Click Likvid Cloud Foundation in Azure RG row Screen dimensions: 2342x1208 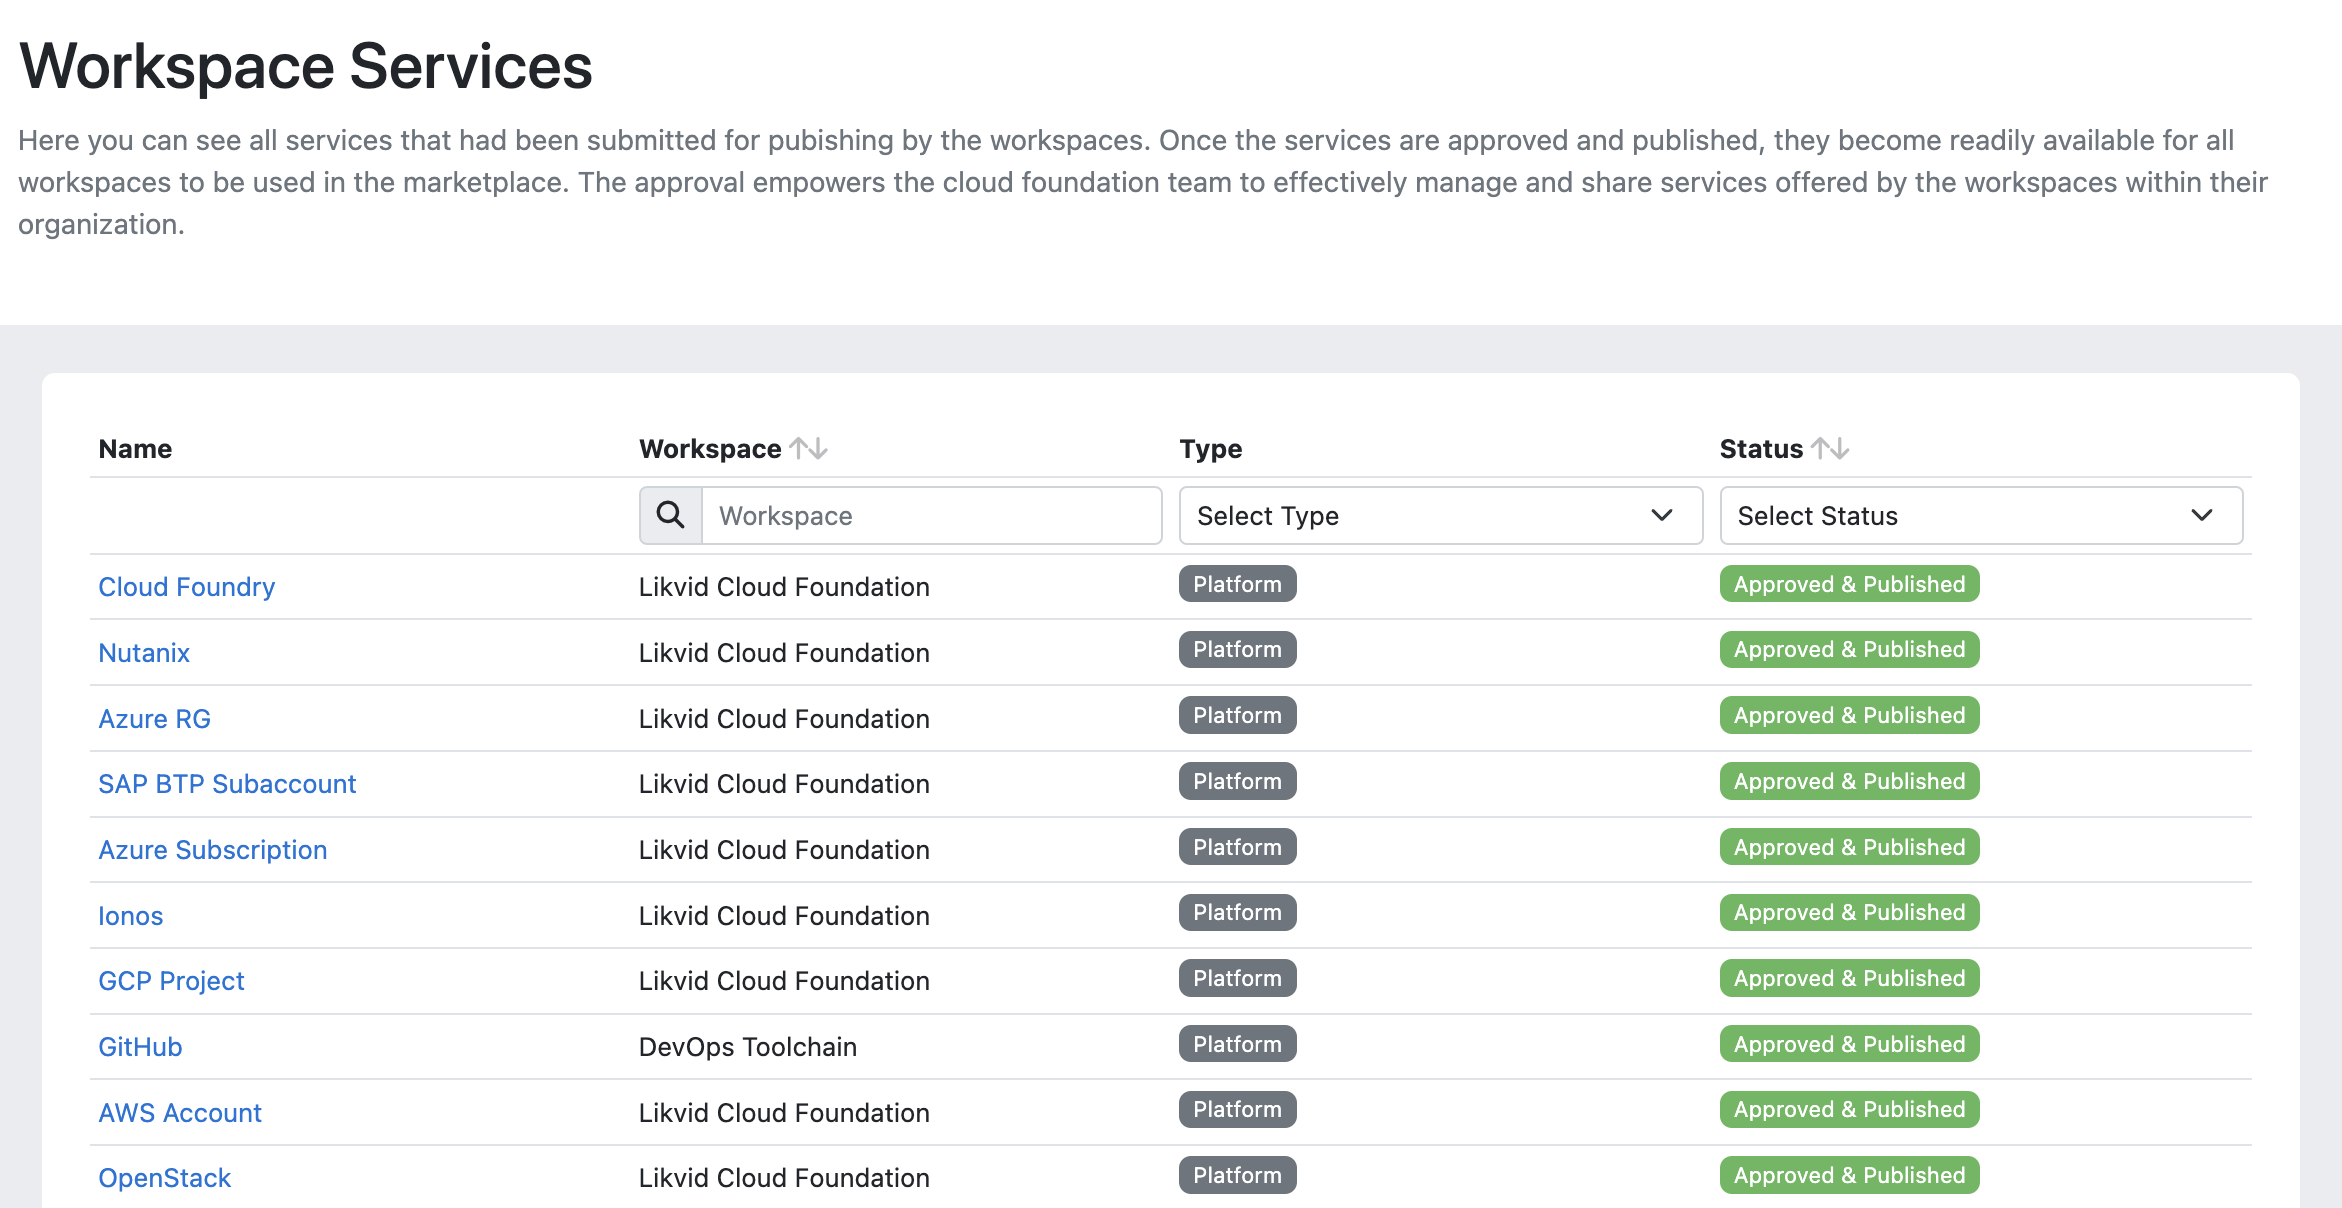tap(784, 719)
